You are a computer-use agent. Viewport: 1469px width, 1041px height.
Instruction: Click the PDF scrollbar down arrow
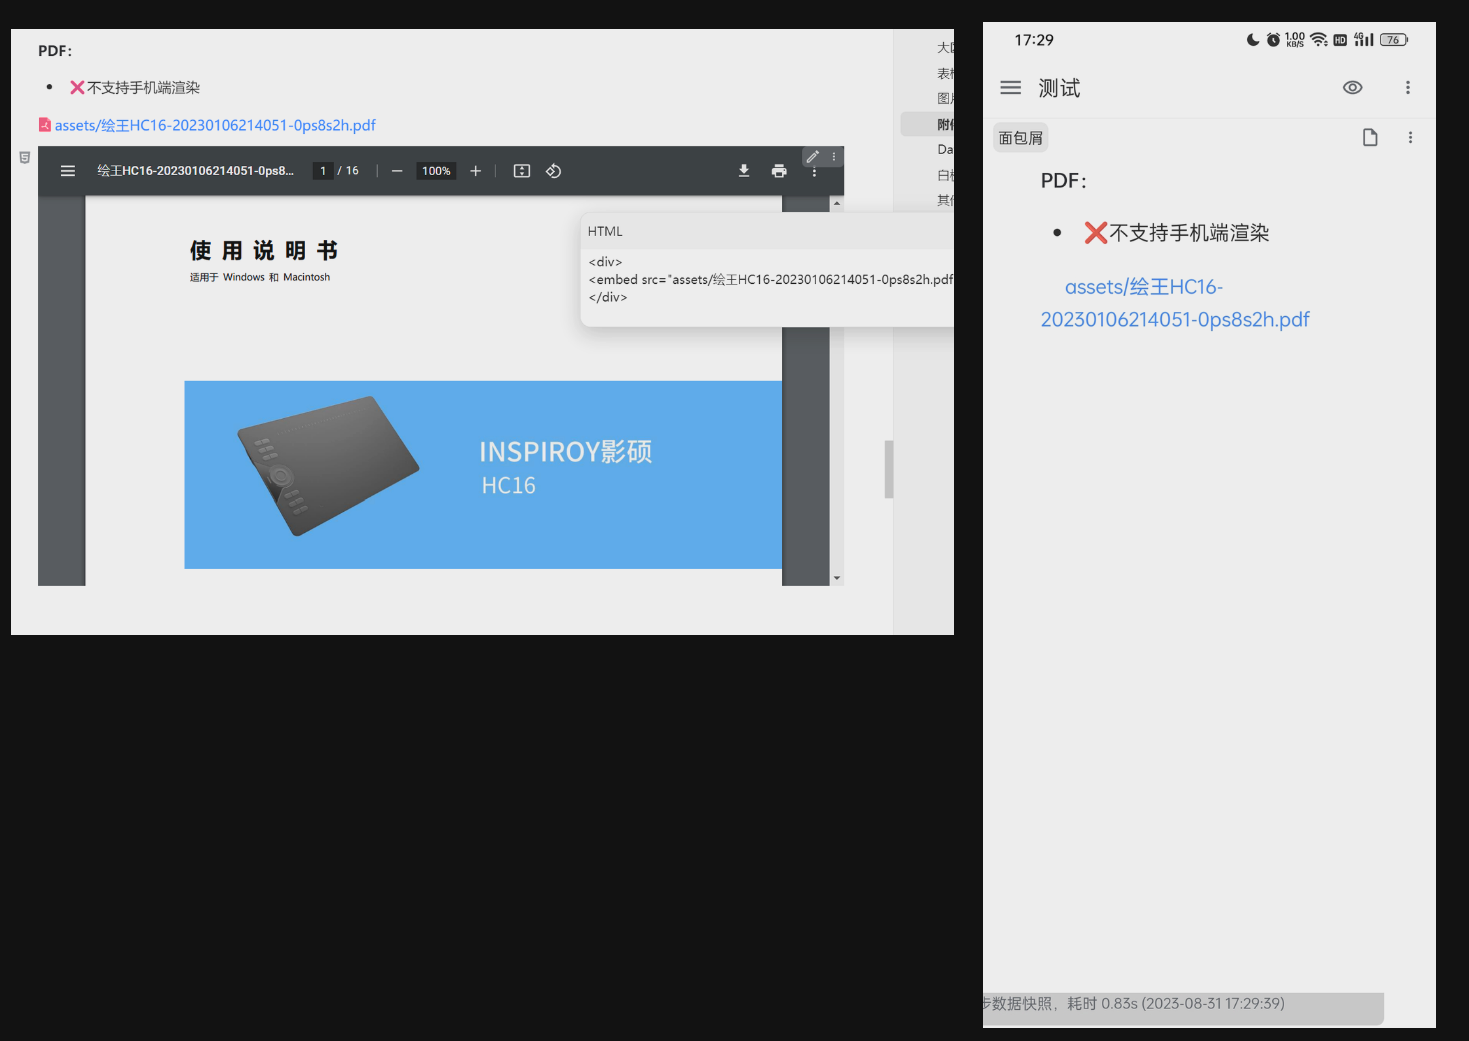[x=837, y=579]
